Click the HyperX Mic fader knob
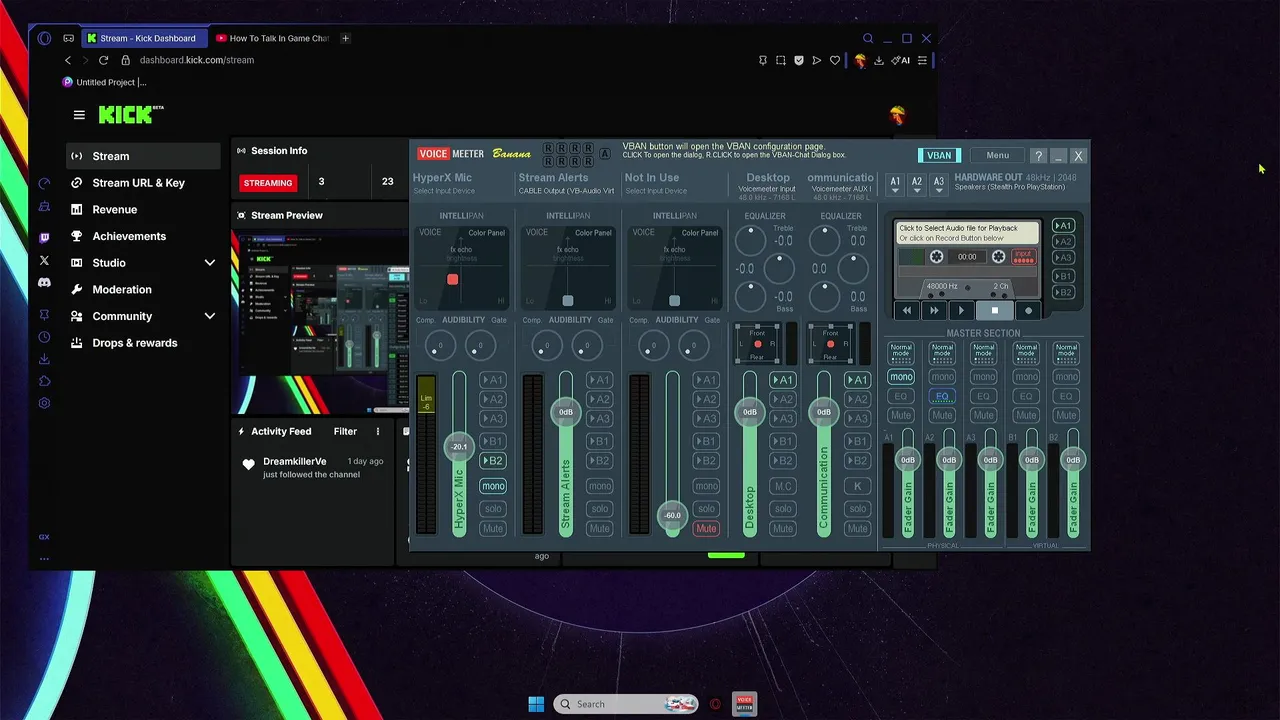 (459, 447)
